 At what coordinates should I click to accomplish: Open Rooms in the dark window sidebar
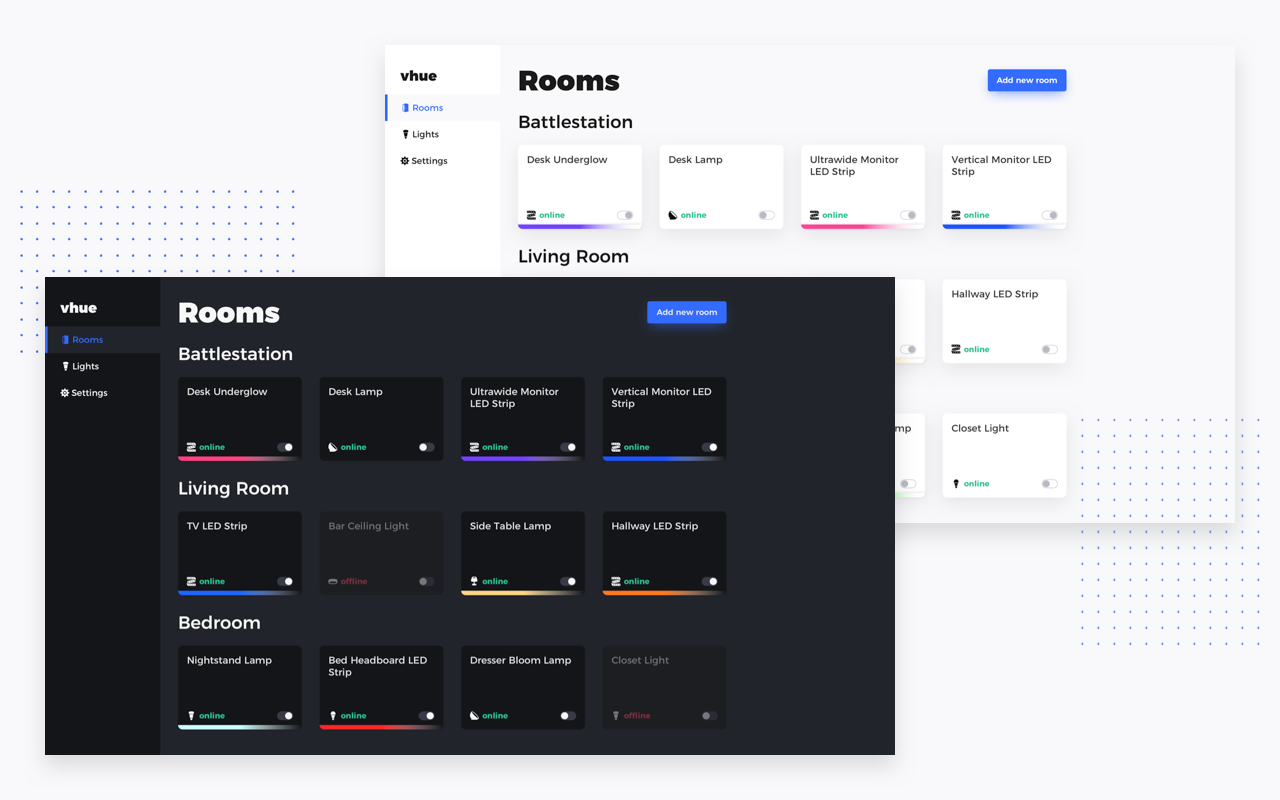[x=103, y=340]
